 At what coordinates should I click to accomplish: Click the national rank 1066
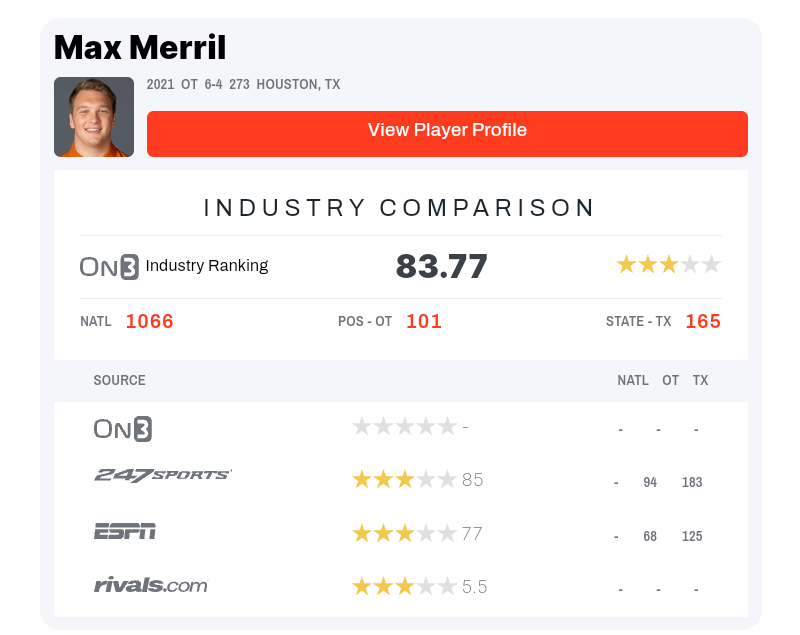pyautogui.click(x=150, y=322)
